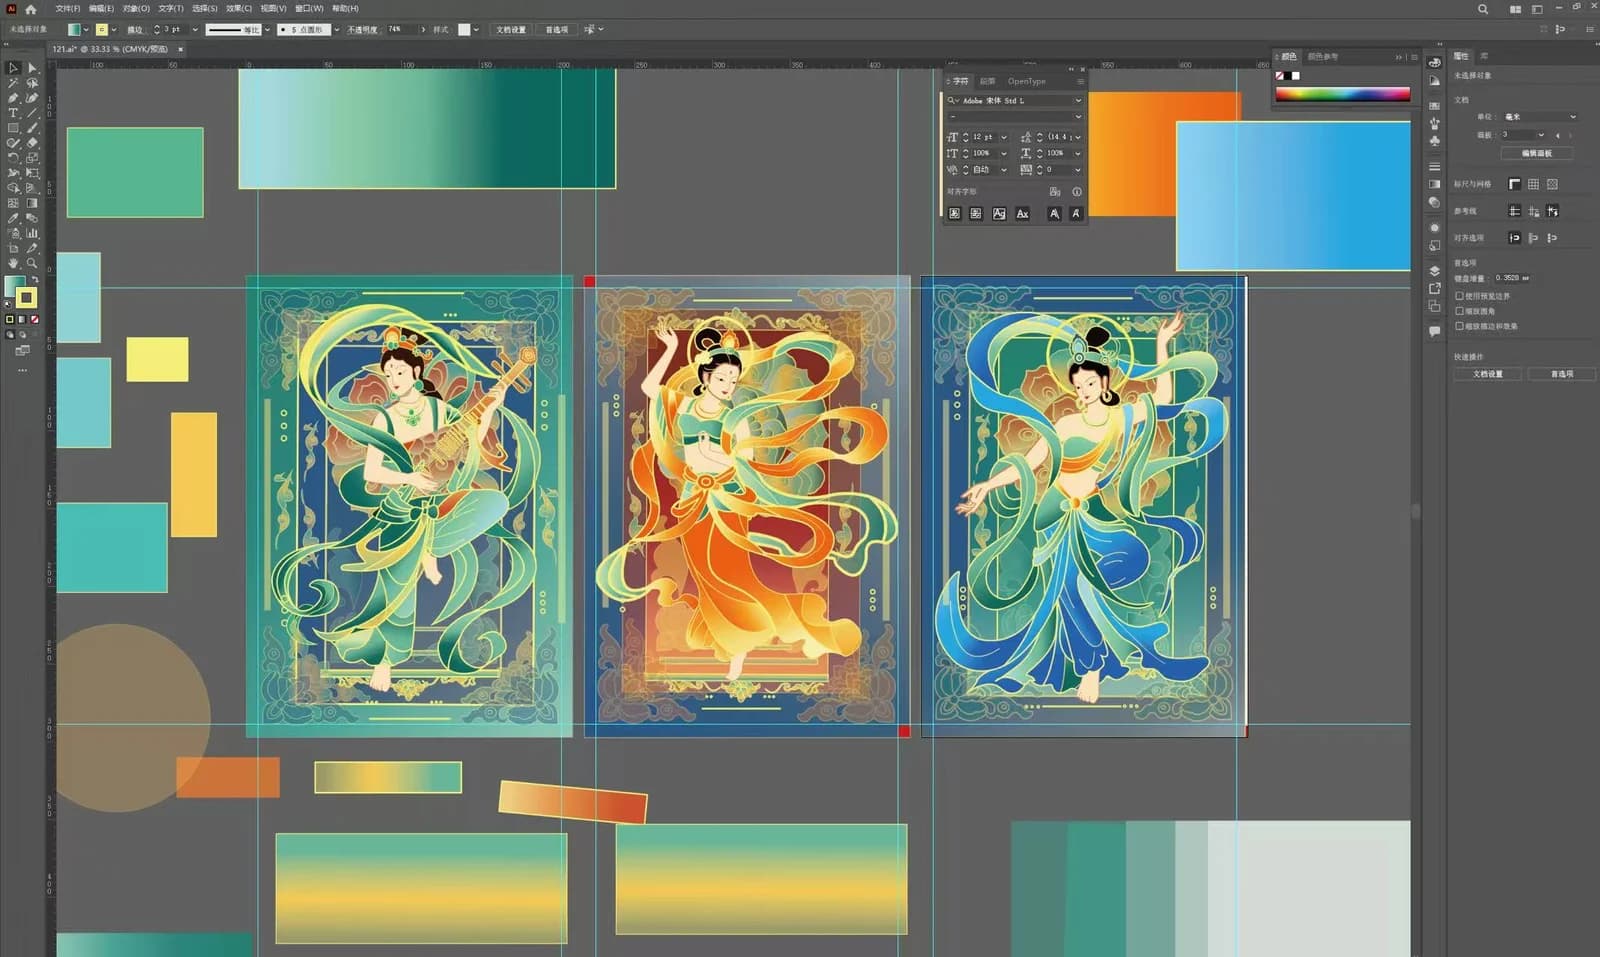1600x957 pixels.
Task: Toggle the 缩放圆角 checkbox
Action: [x=1459, y=311]
